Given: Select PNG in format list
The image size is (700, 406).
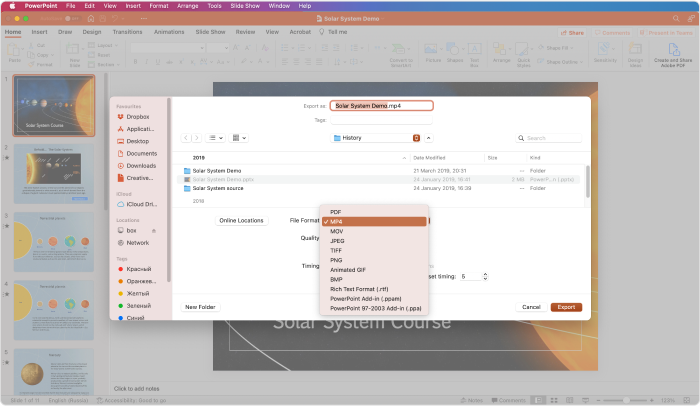Looking at the screenshot, I should (x=374, y=260).
